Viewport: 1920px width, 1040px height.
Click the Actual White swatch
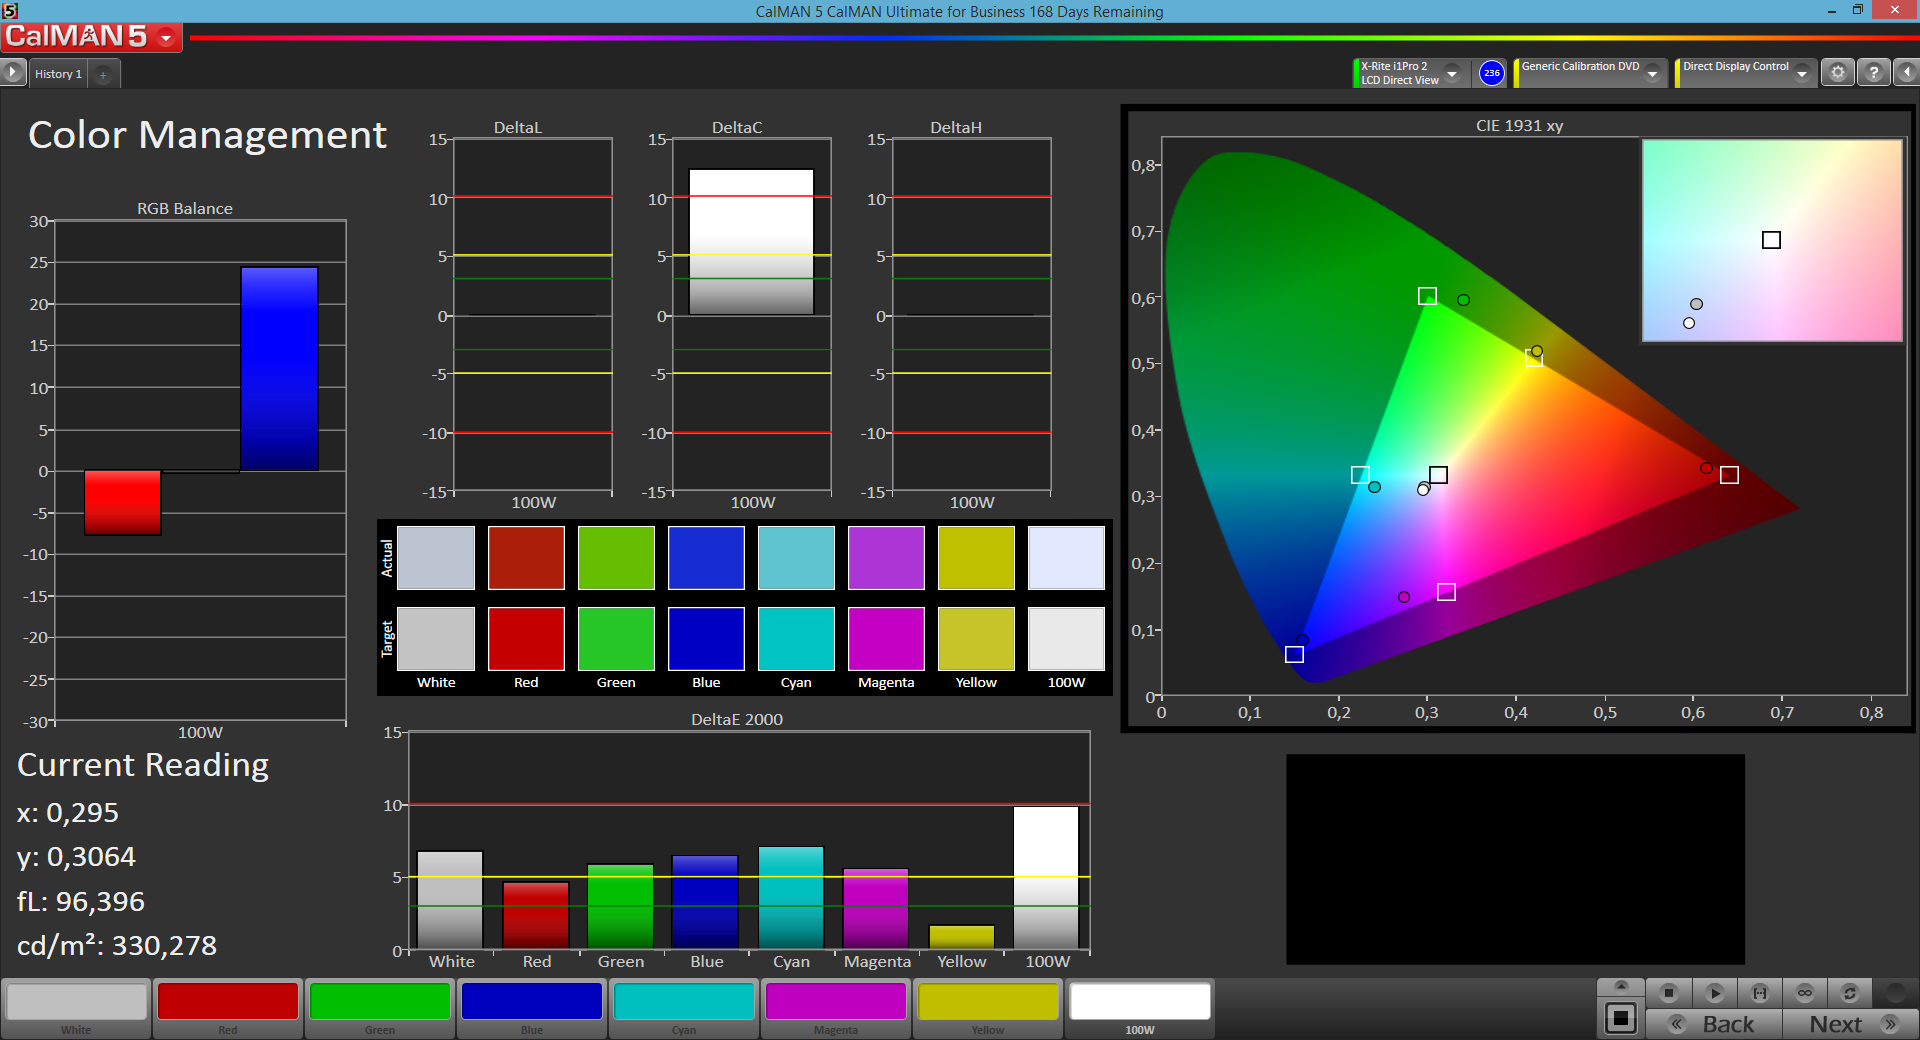(436, 558)
